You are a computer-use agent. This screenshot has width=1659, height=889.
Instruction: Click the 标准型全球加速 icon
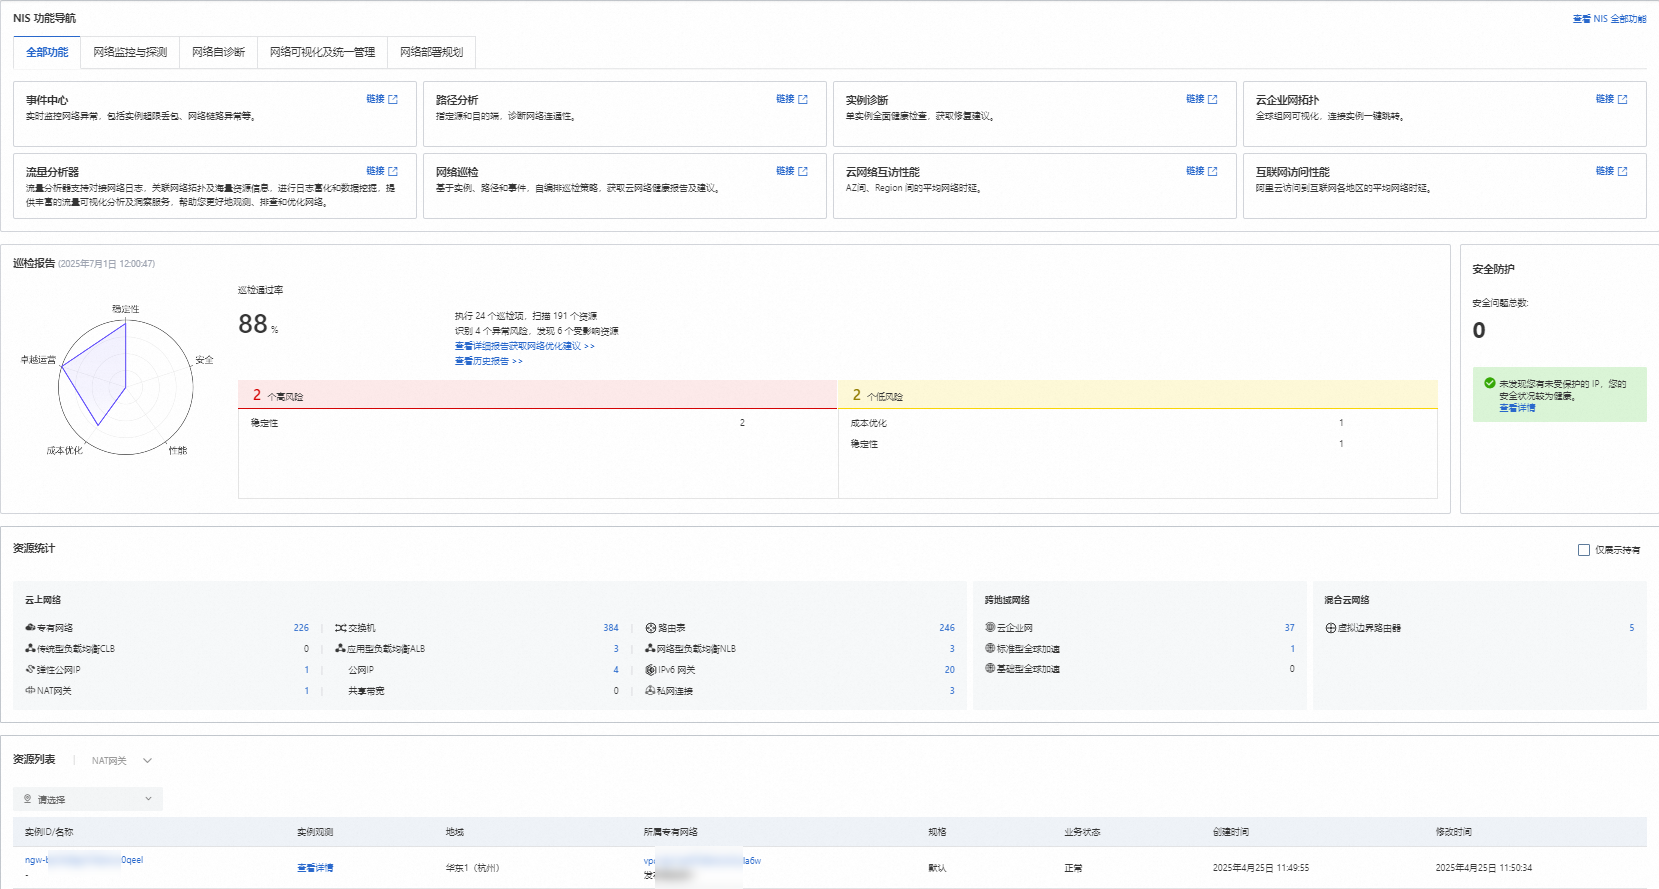click(x=990, y=649)
